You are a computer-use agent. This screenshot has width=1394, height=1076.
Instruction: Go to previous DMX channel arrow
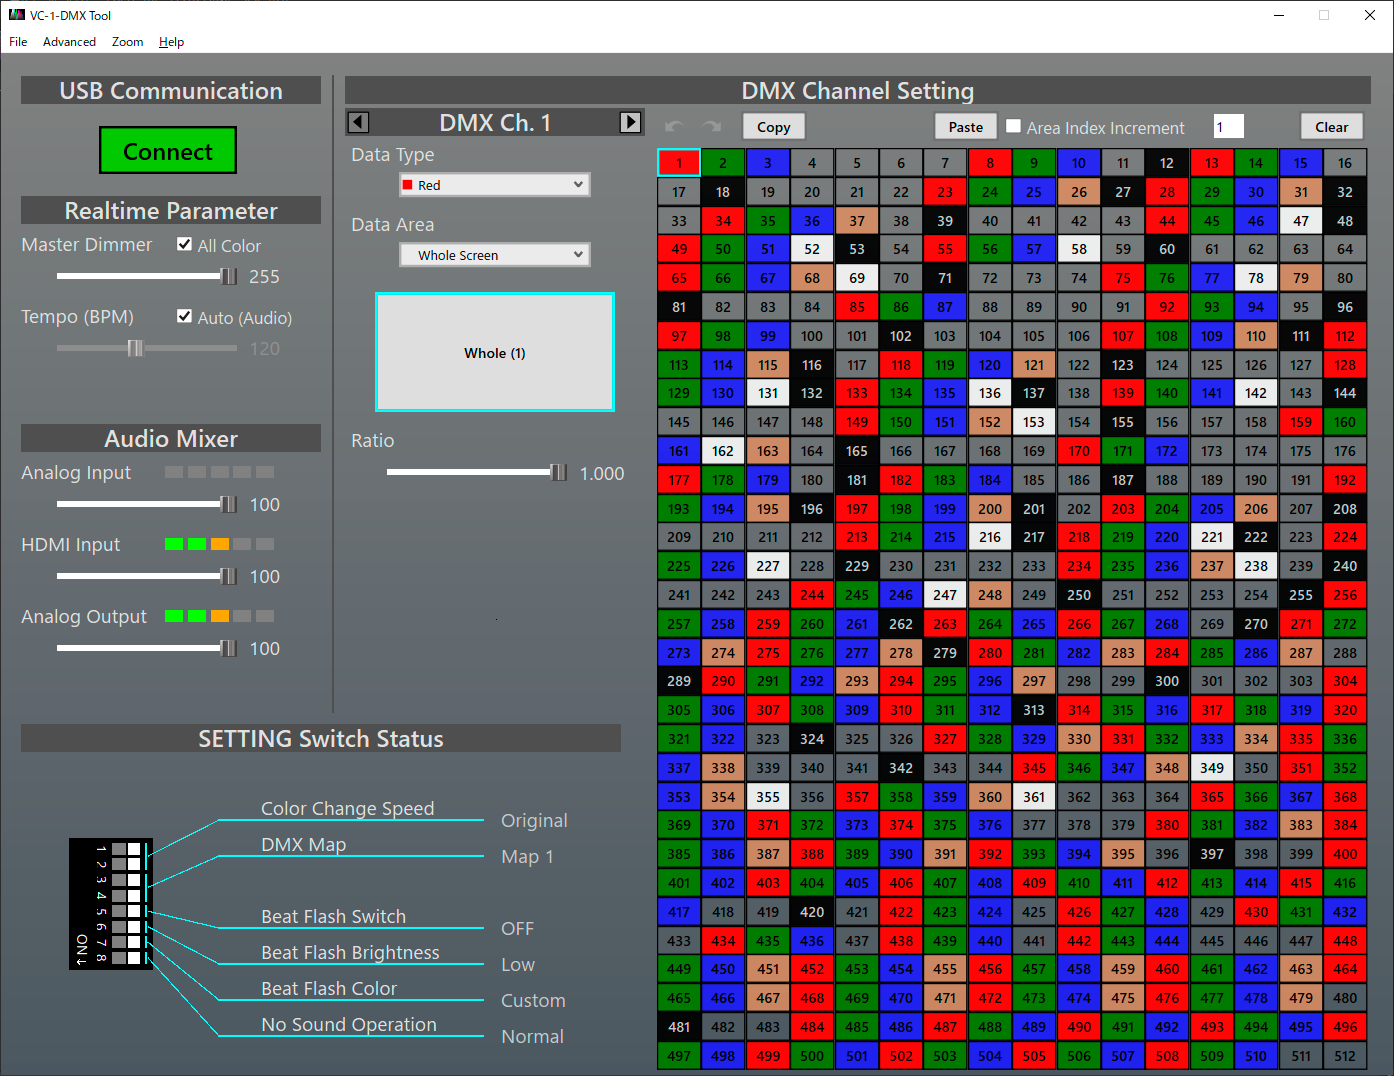coord(358,122)
